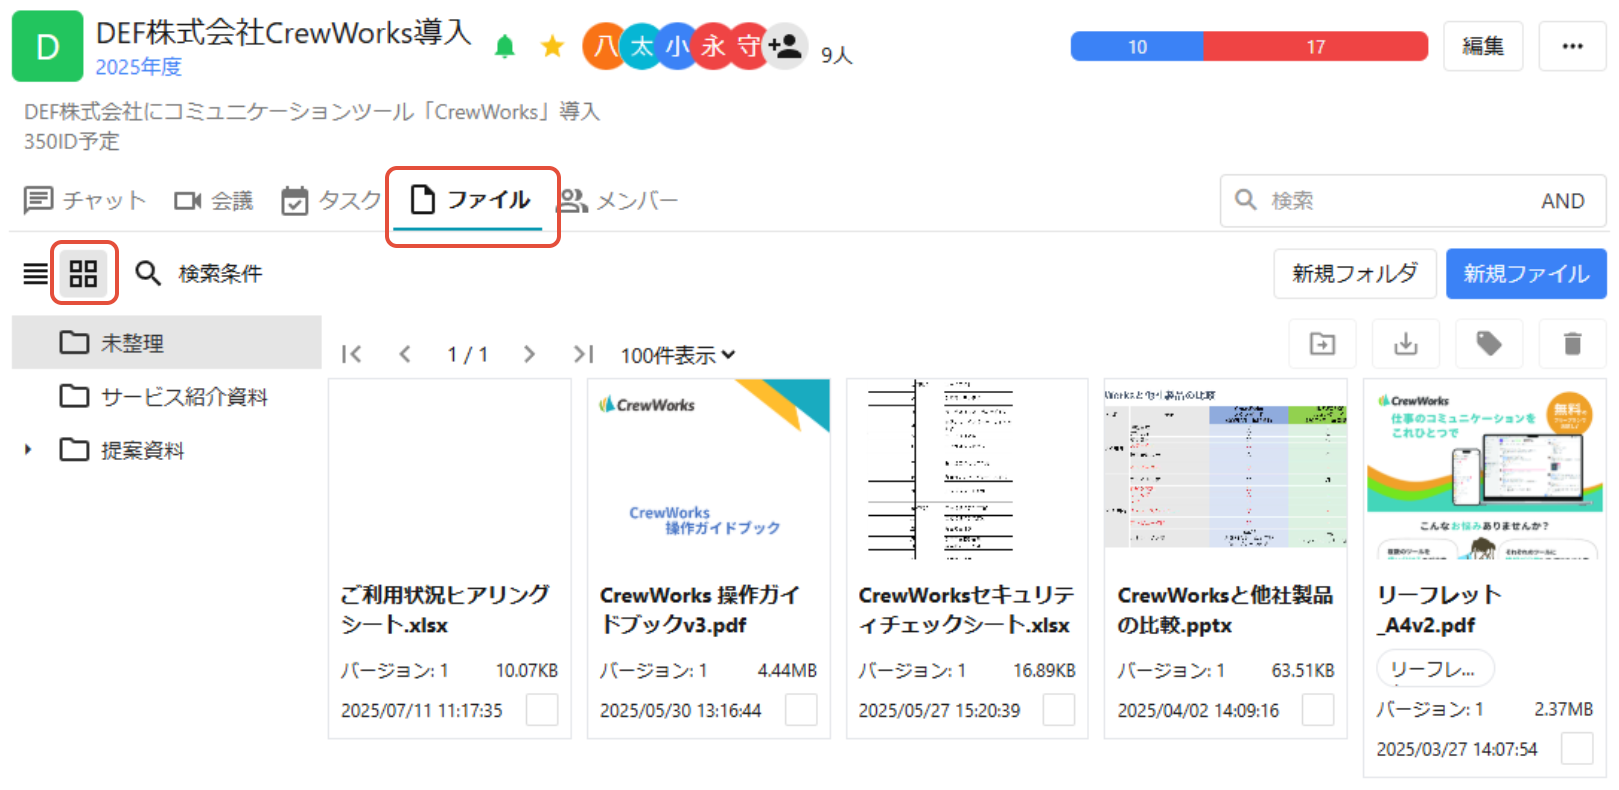This screenshot has height=790, width=1619.
Task: Click the tag icon
Action: 1489,344
